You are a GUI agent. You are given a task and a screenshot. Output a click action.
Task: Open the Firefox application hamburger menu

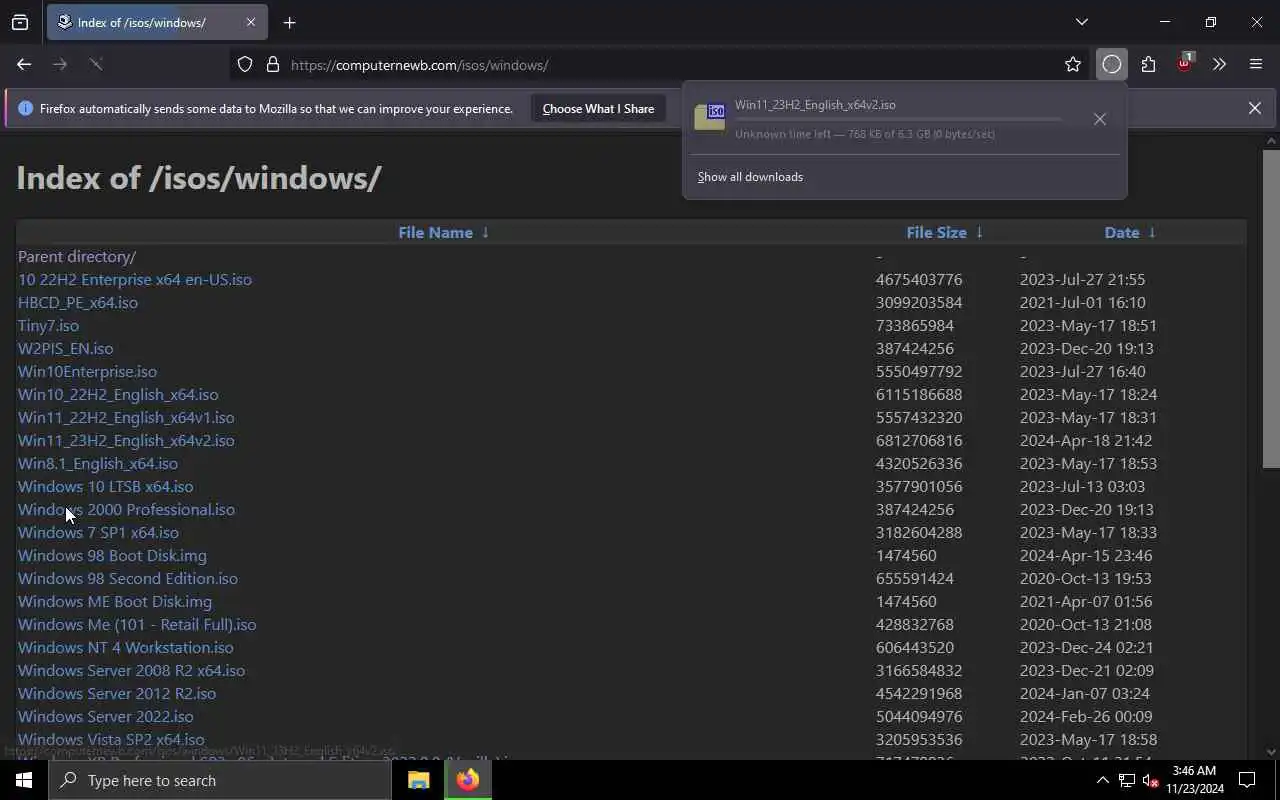pos(1256,65)
